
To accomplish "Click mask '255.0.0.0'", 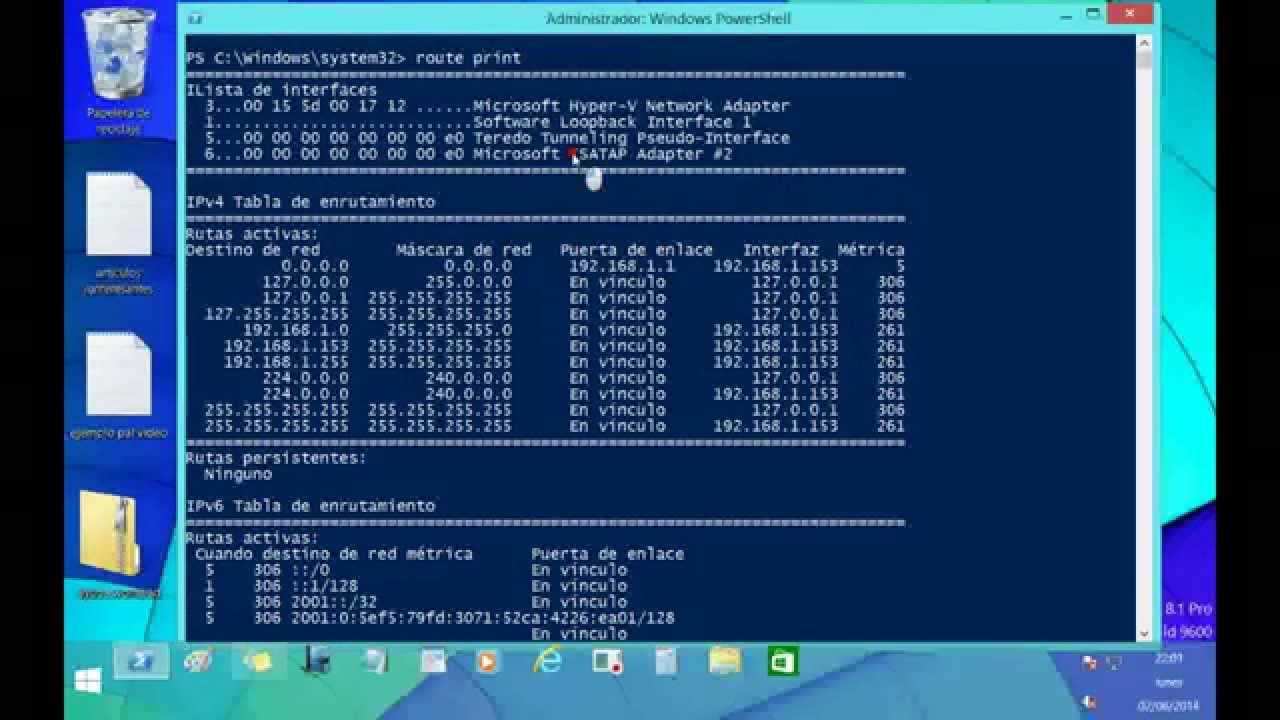I will point(468,282).
